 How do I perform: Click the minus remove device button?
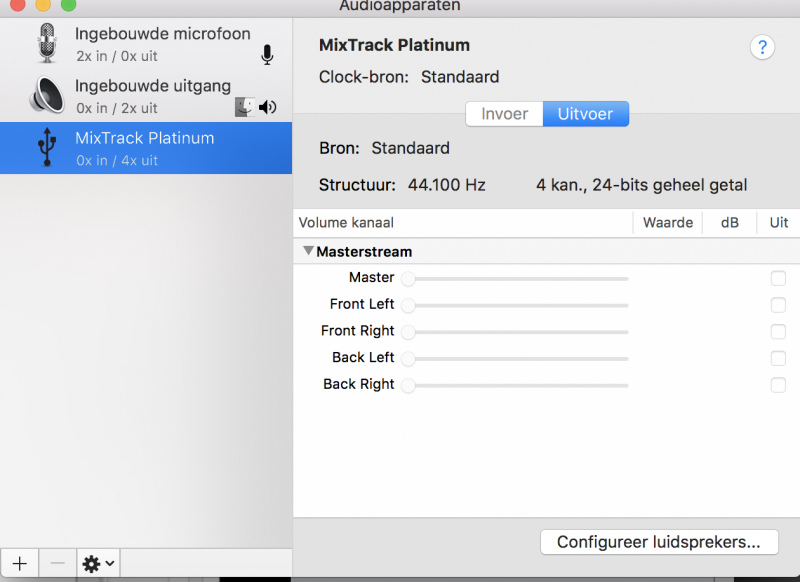pyautogui.click(x=58, y=564)
